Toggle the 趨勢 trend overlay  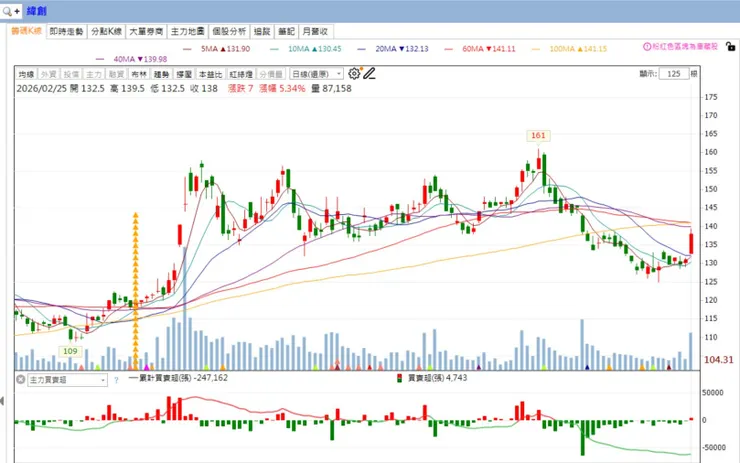coord(161,75)
